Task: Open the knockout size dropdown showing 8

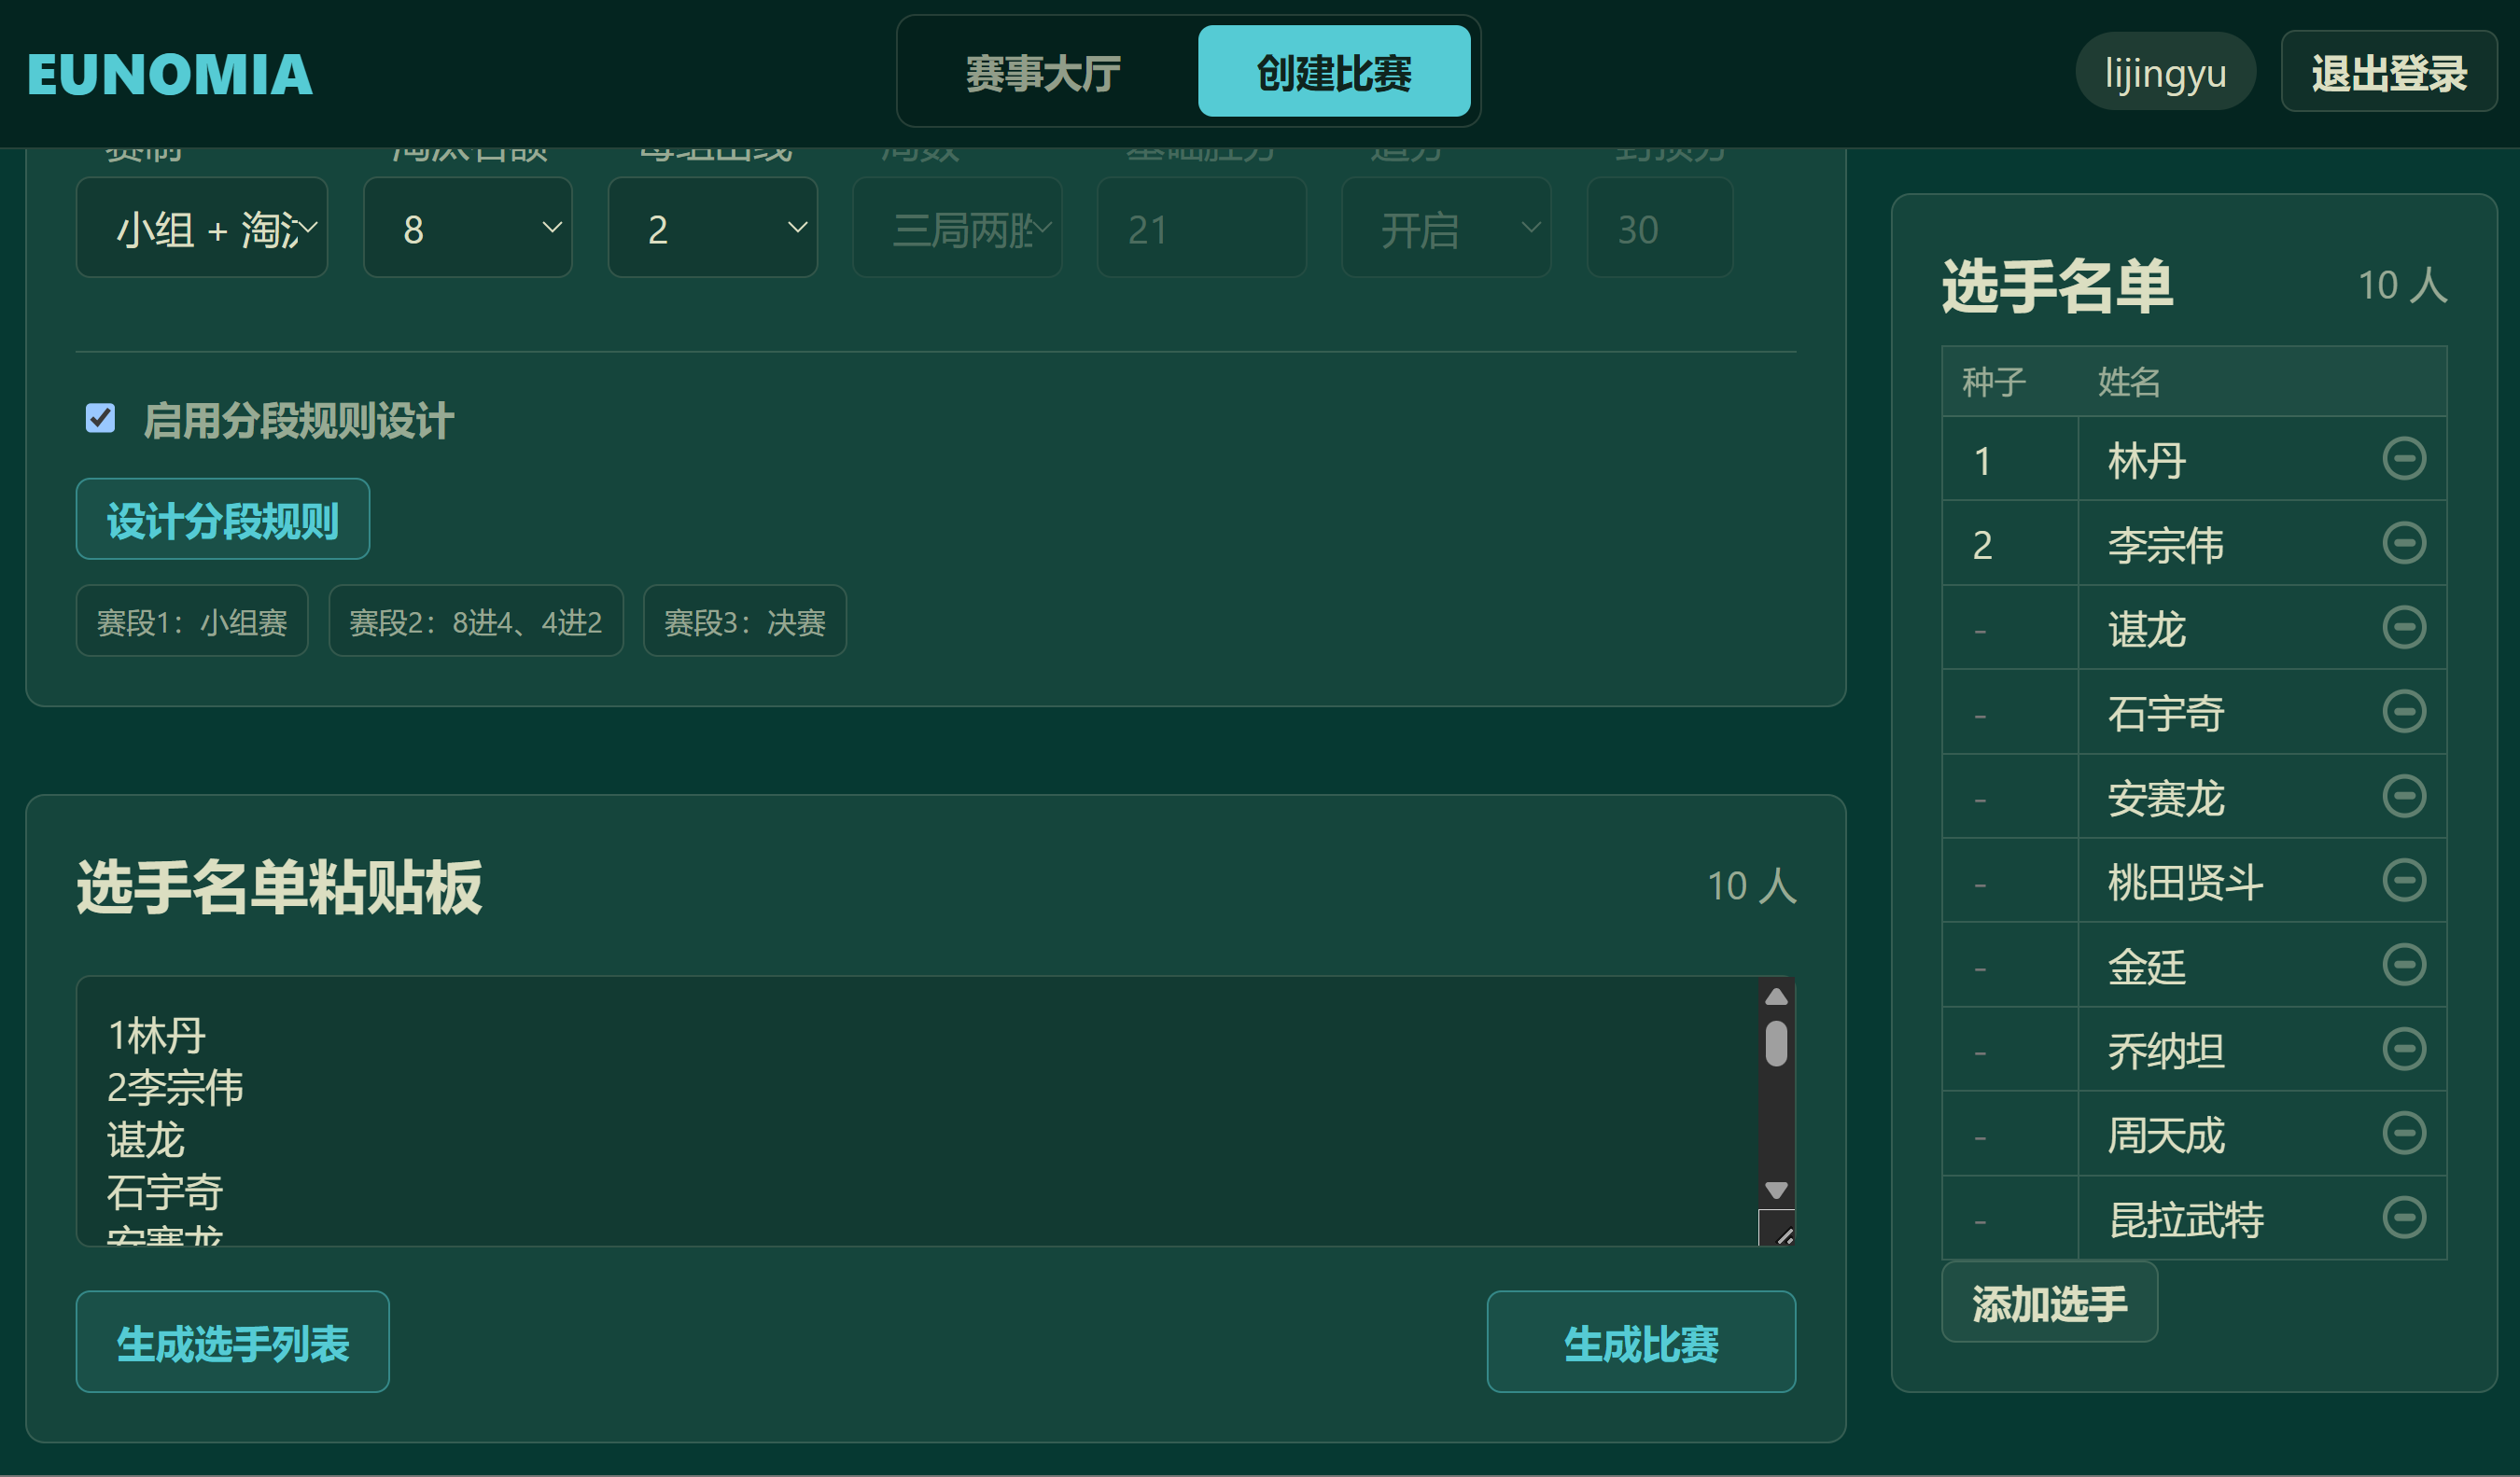Action: 468,228
